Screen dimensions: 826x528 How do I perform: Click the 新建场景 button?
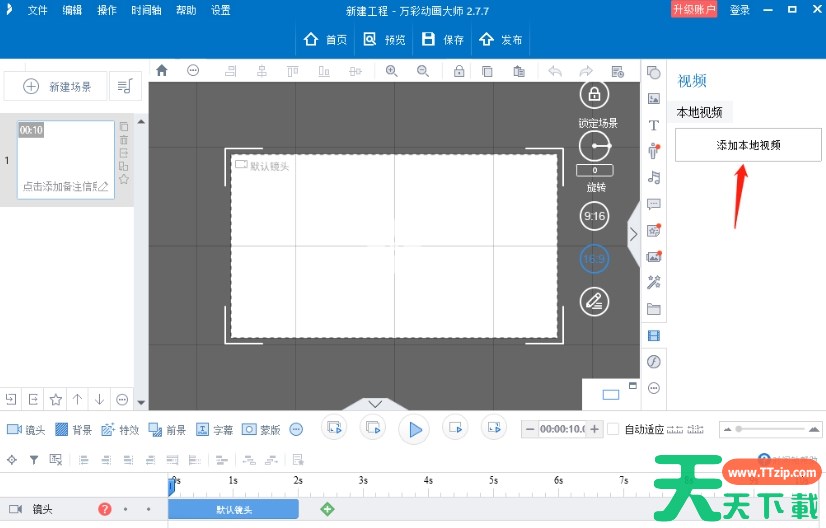click(x=56, y=87)
